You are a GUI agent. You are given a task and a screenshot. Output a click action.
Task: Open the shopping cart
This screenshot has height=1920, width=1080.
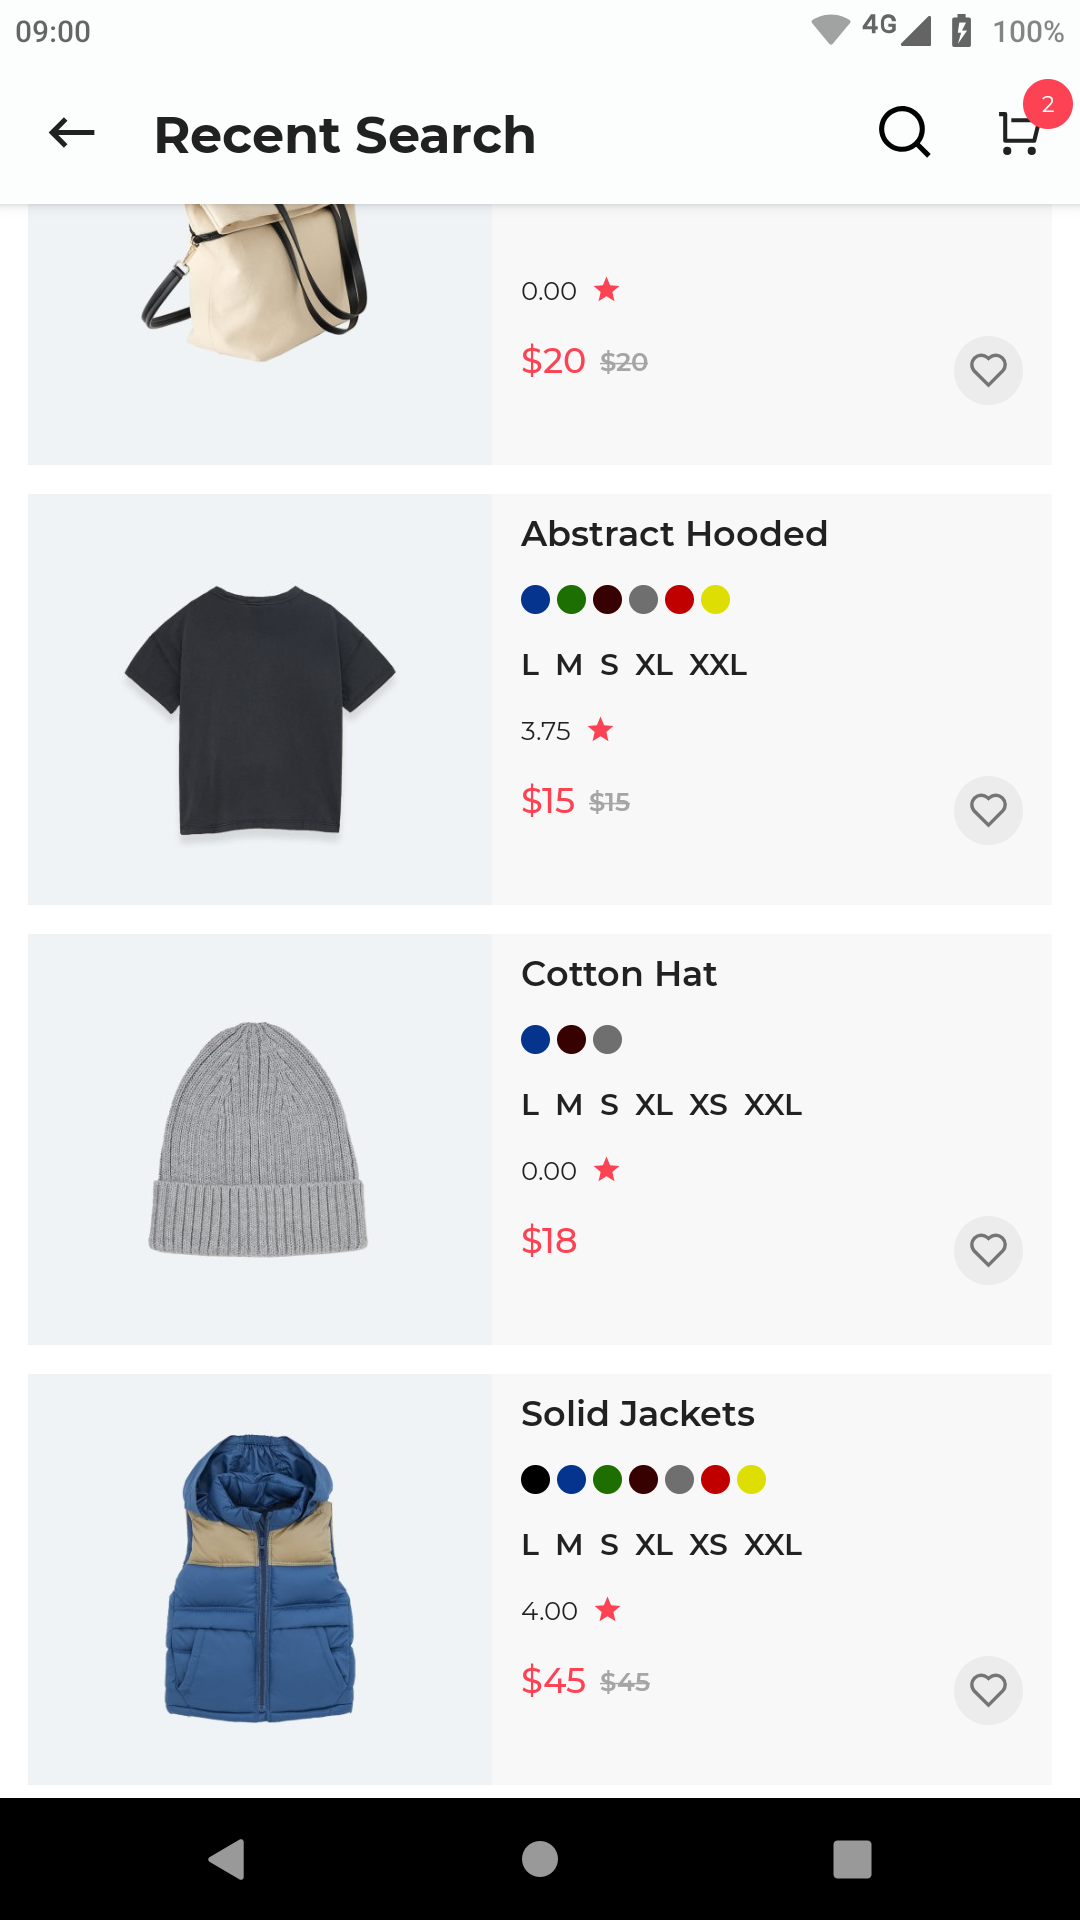(x=1020, y=133)
